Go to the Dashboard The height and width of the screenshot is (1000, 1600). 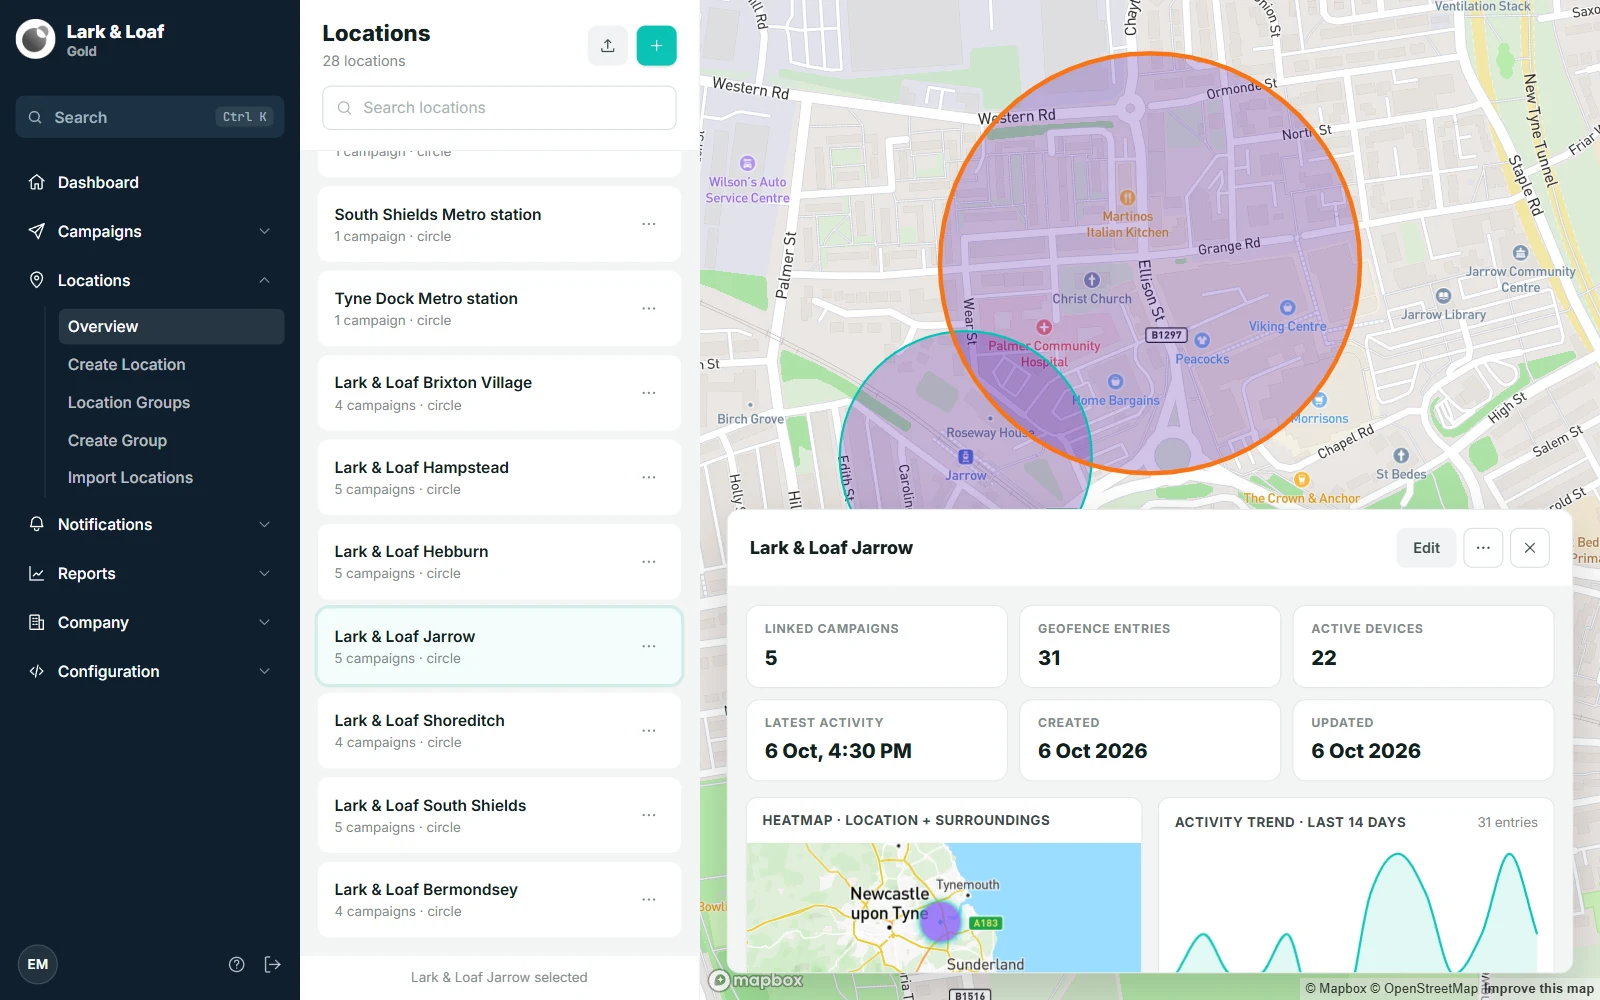point(150,182)
